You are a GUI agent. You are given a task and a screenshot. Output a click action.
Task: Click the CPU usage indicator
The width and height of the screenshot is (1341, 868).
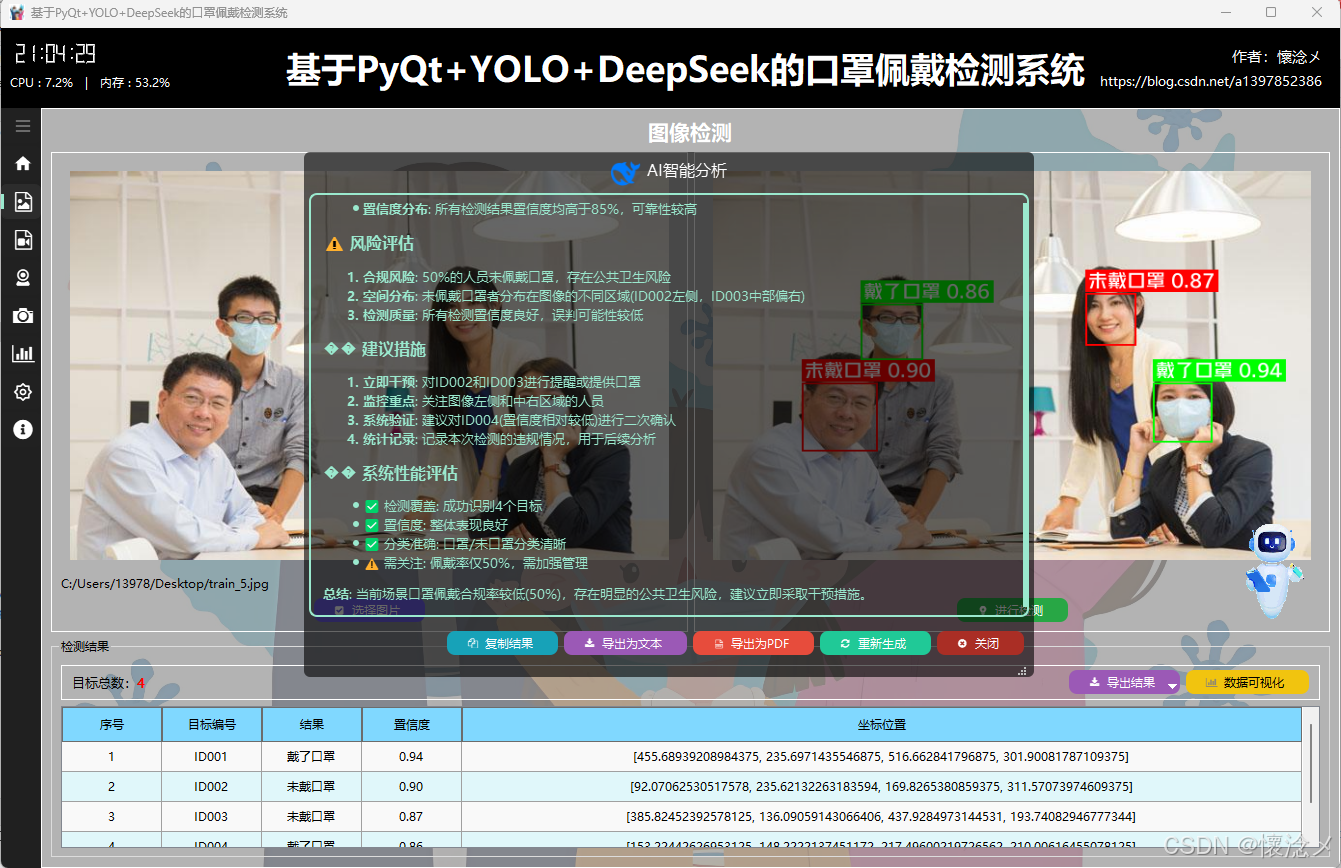(42, 83)
